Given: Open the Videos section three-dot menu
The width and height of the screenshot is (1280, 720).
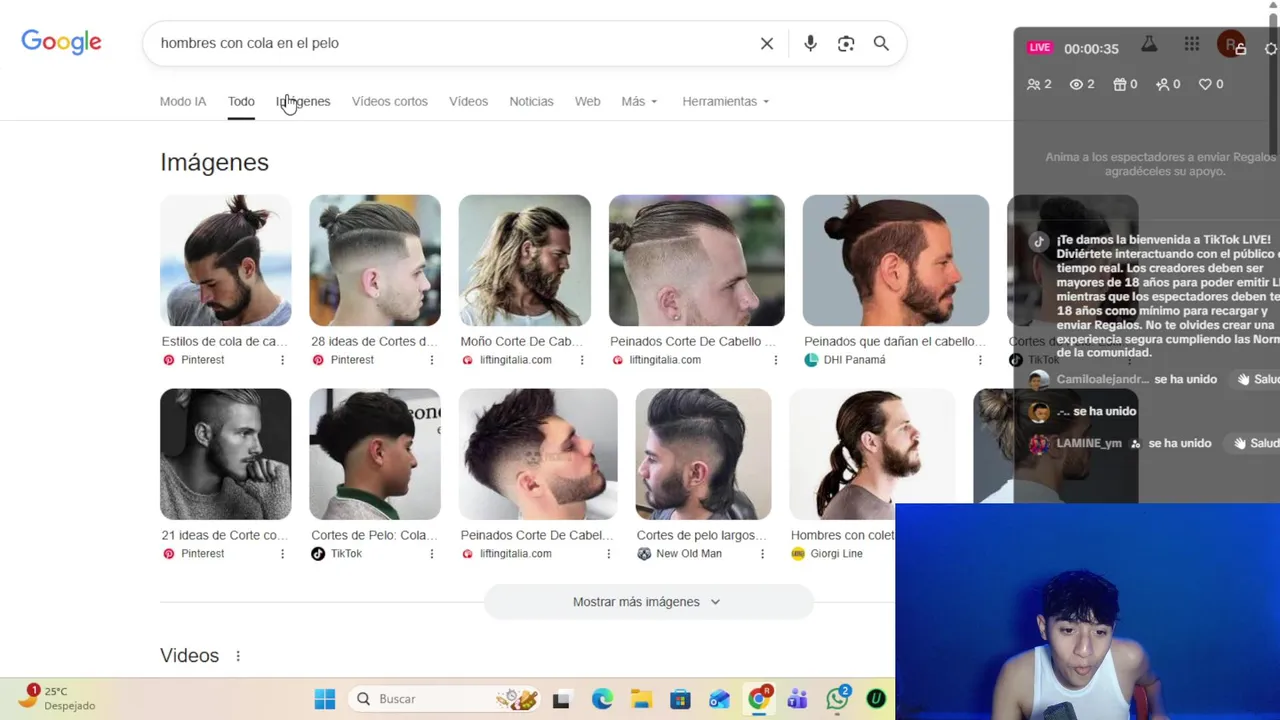Looking at the screenshot, I should click(x=238, y=656).
